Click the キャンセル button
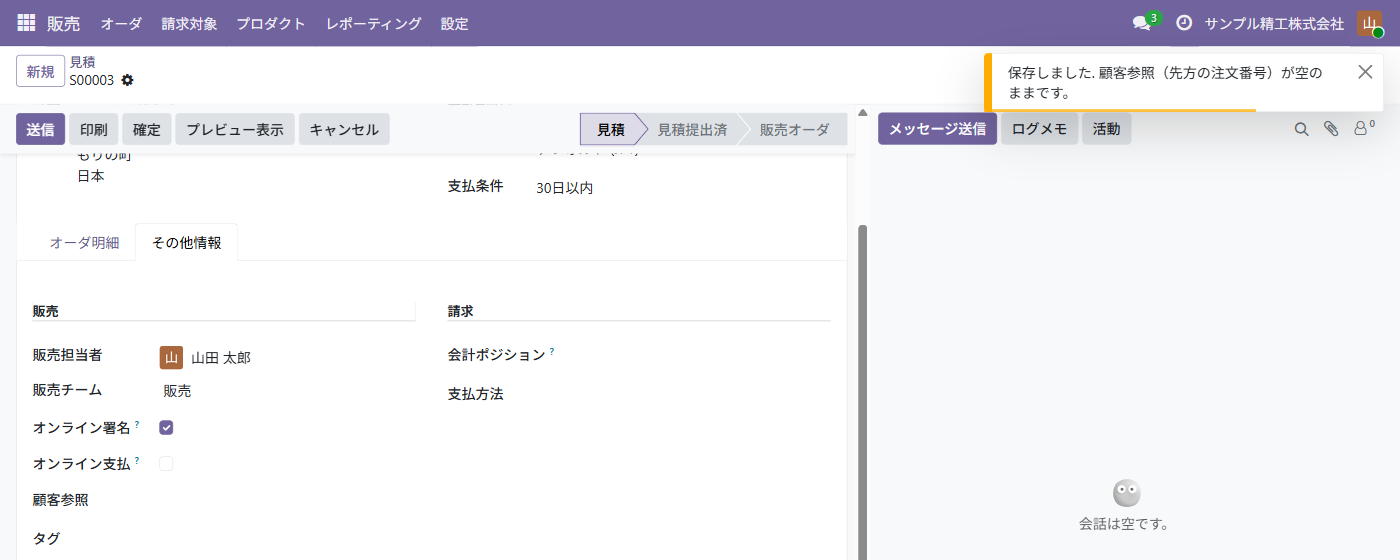1400x560 pixels. coord(344,129)
